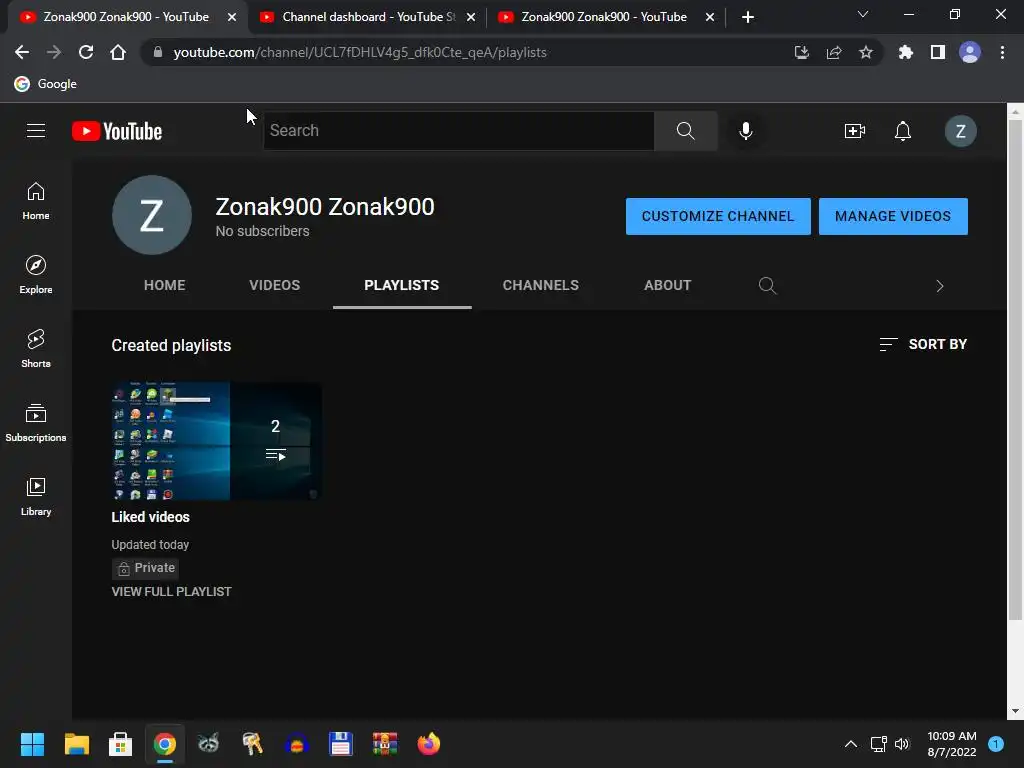Click the "Created playlists" heading

coord(171,345)
